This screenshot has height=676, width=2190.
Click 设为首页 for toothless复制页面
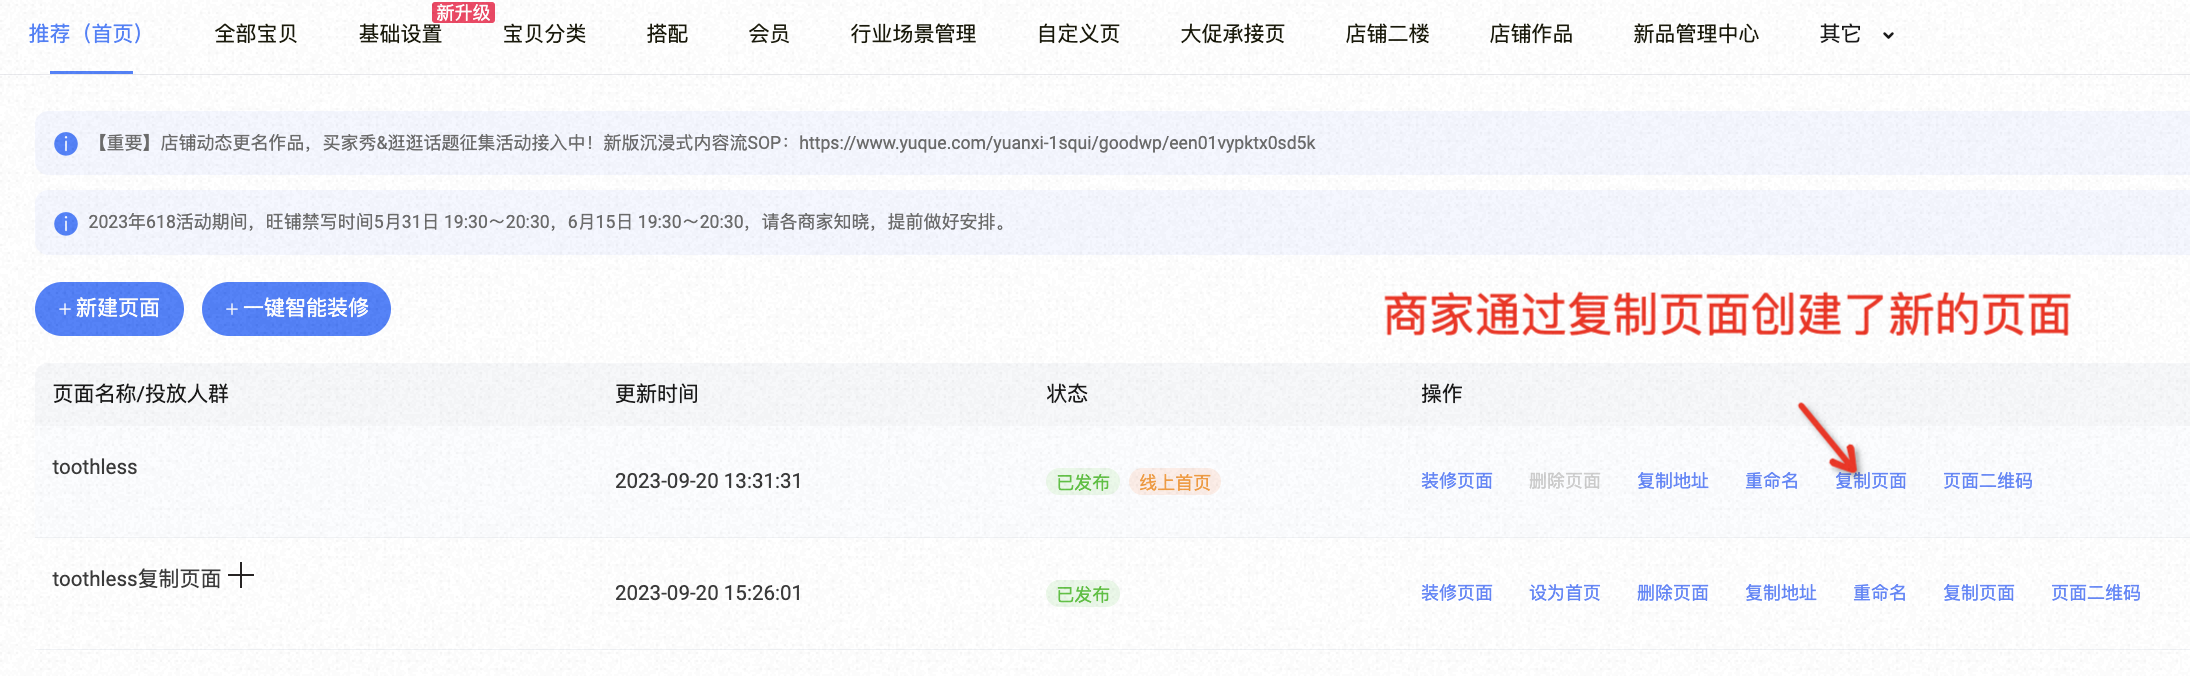coord(1565,594)
